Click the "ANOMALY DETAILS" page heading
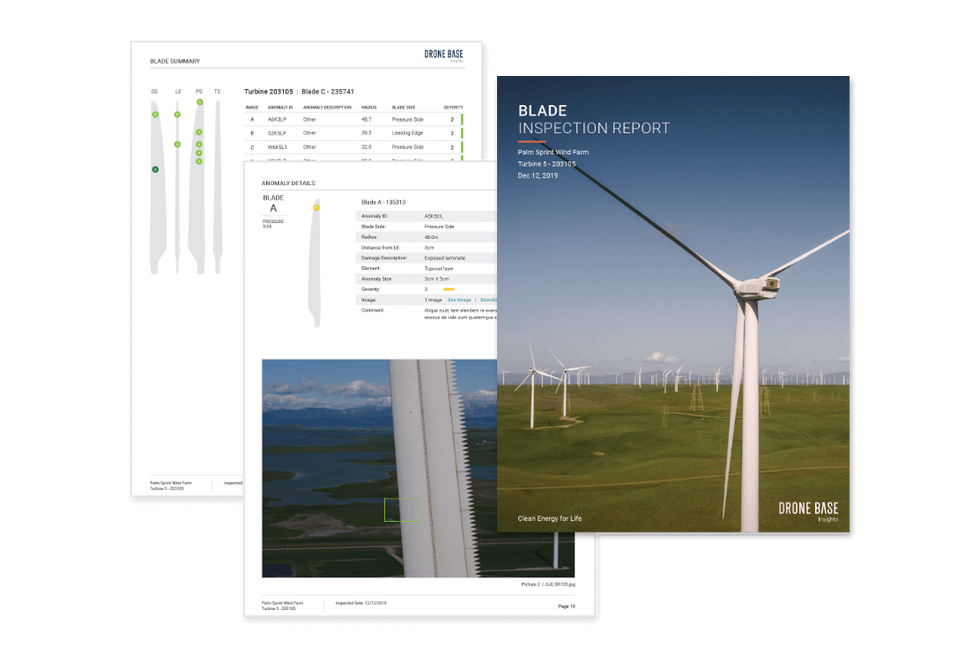 pos(288,183)
